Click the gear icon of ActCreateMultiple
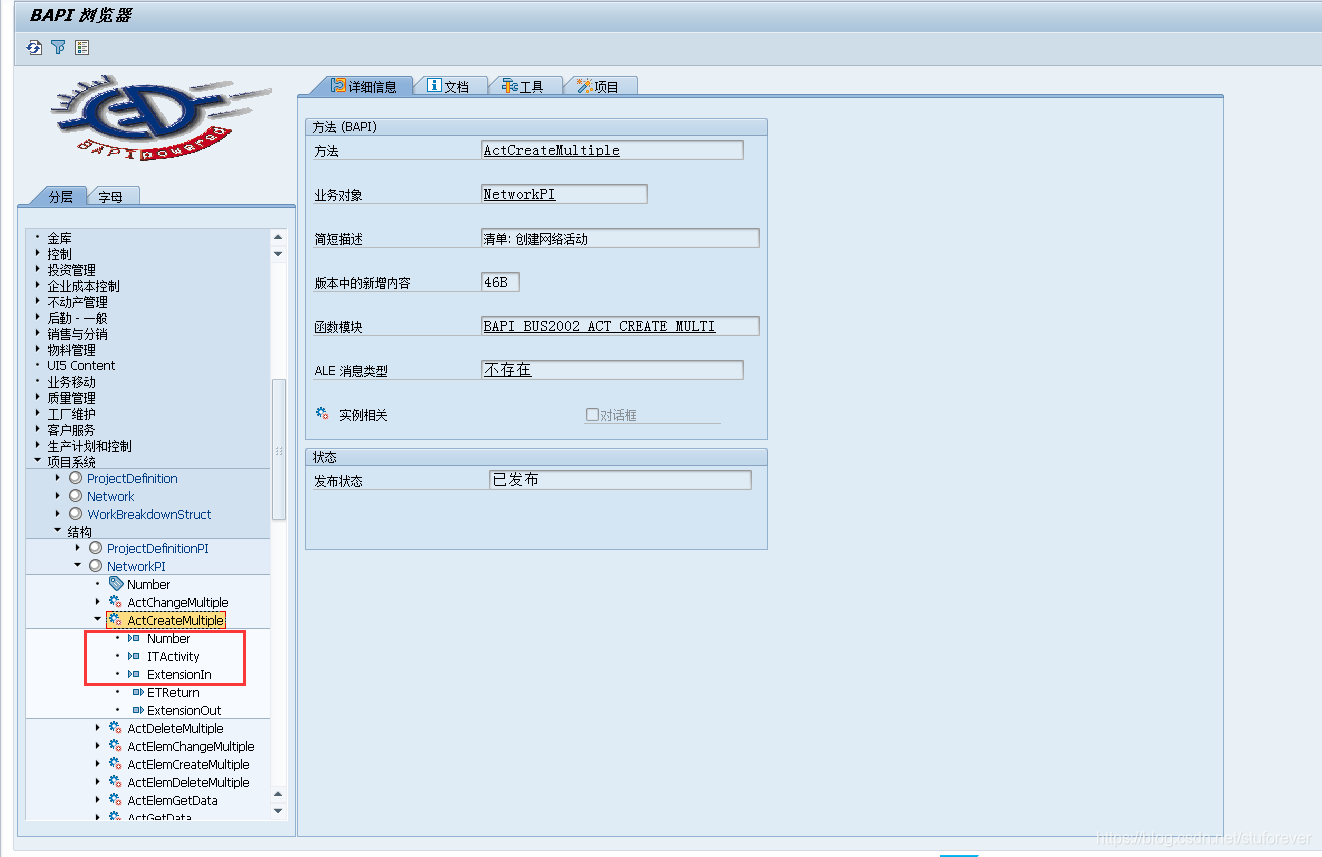The image size is (1322, 857). coord(115,620)
